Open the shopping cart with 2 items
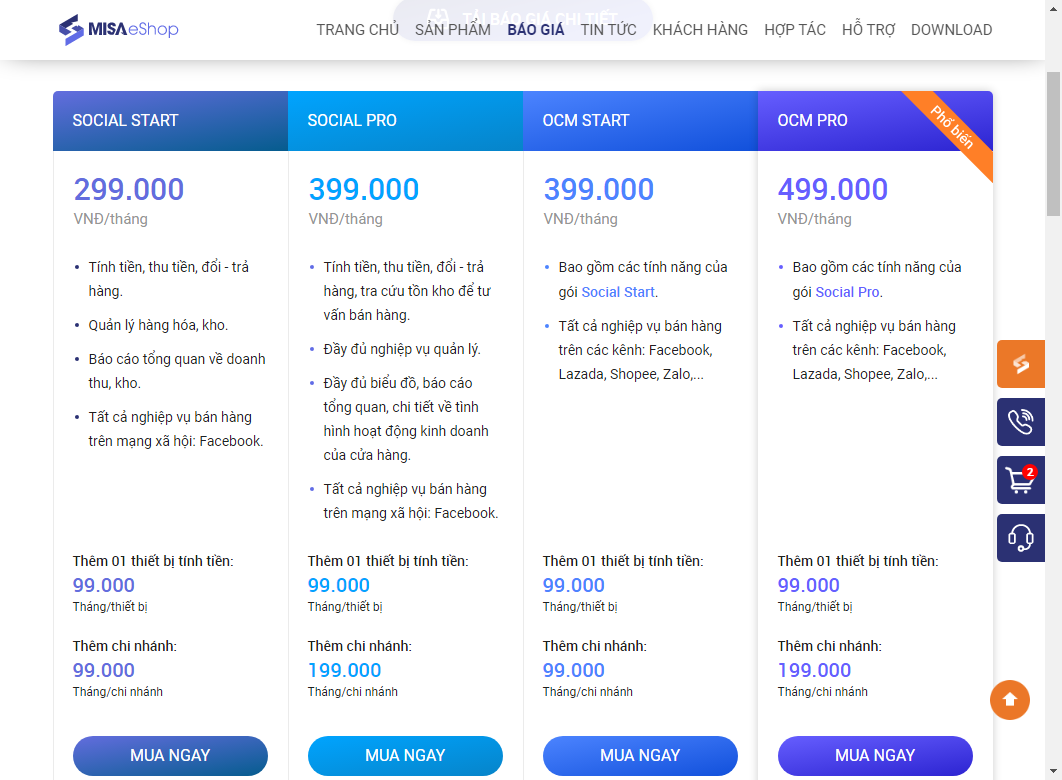1062x780 pixels. [x=1020, y=480]
